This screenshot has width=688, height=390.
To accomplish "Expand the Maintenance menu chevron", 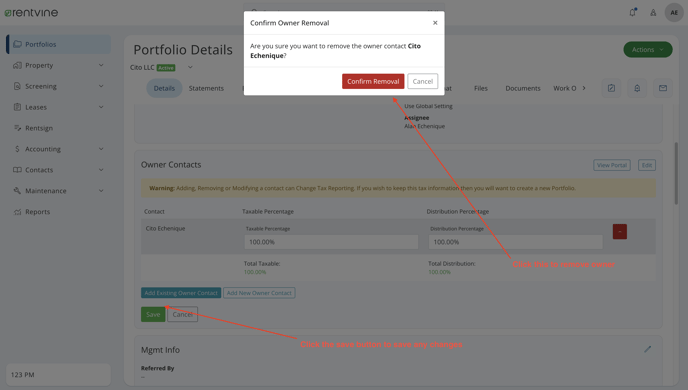I will pos(101,191).
